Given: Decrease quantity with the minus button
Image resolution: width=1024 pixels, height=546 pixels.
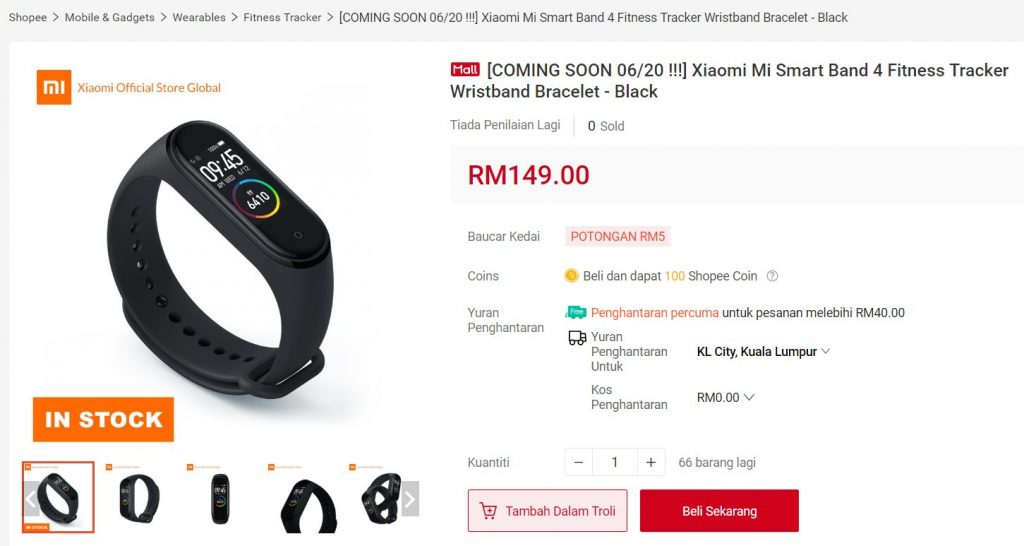Looking at the screenshot, I should [x=579, y=462].
